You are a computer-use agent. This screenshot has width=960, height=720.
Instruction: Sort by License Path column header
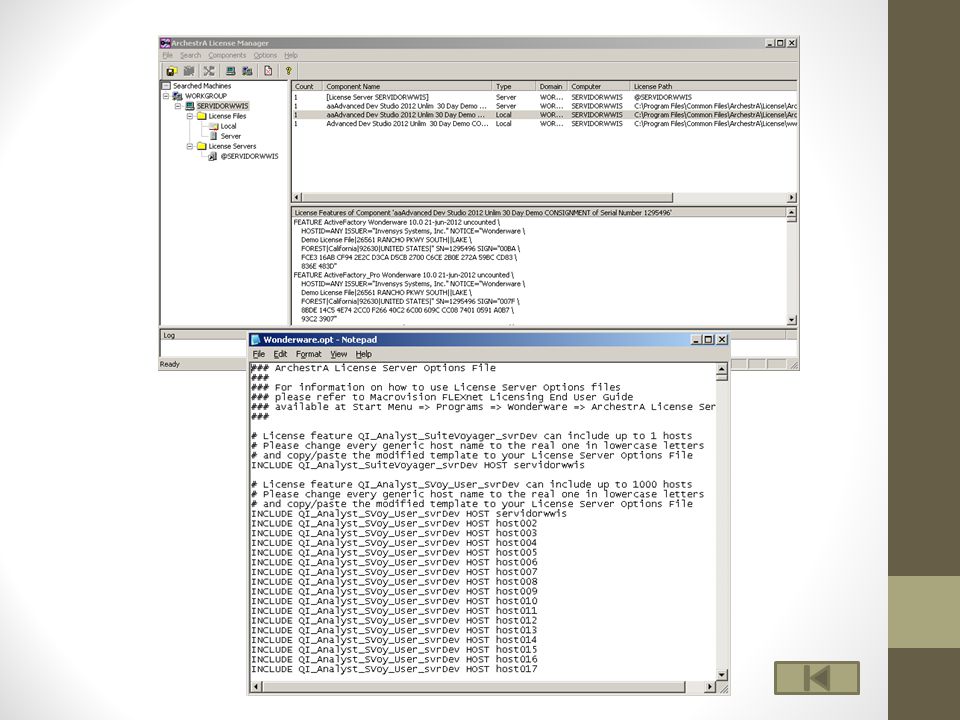(x=714, y=86)
